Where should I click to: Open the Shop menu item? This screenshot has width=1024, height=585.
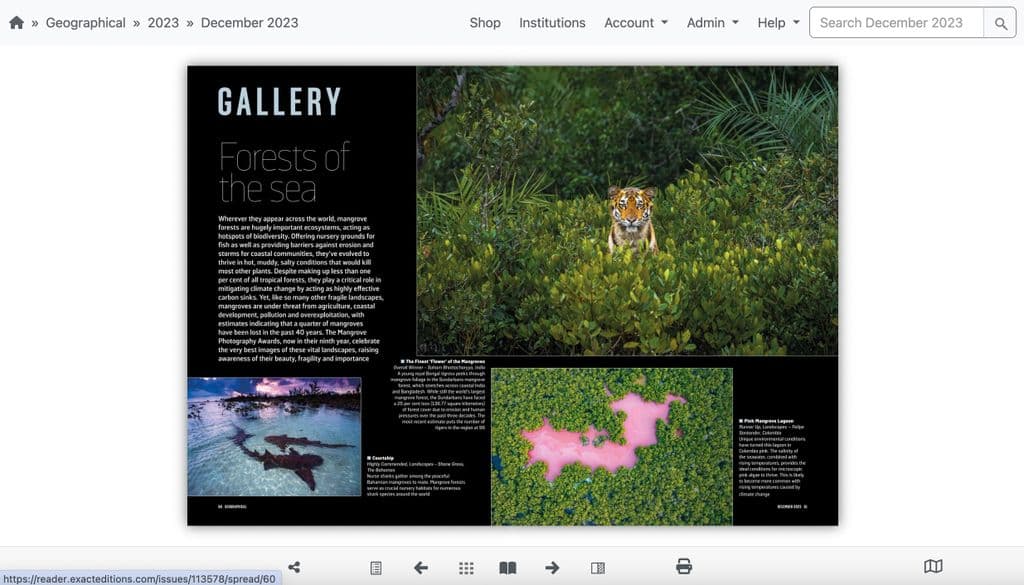485,23
